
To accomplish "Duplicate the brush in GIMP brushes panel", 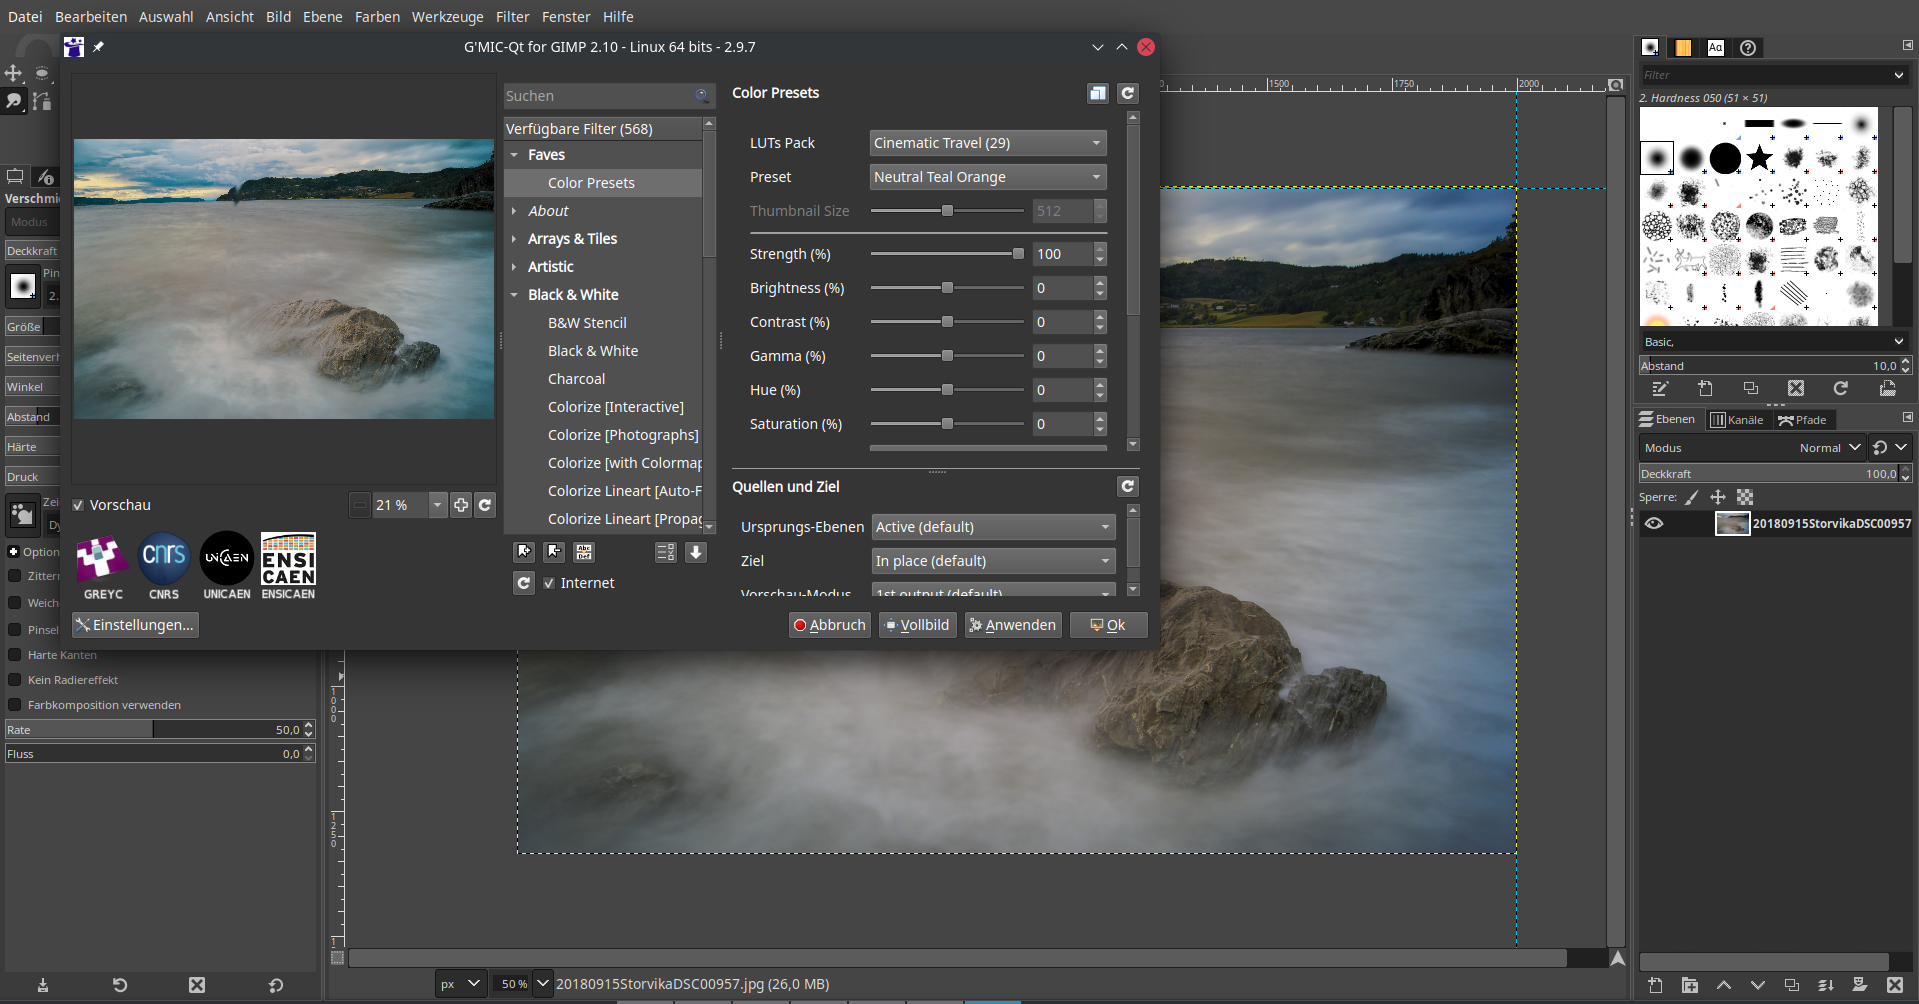I will (1751, 388).
